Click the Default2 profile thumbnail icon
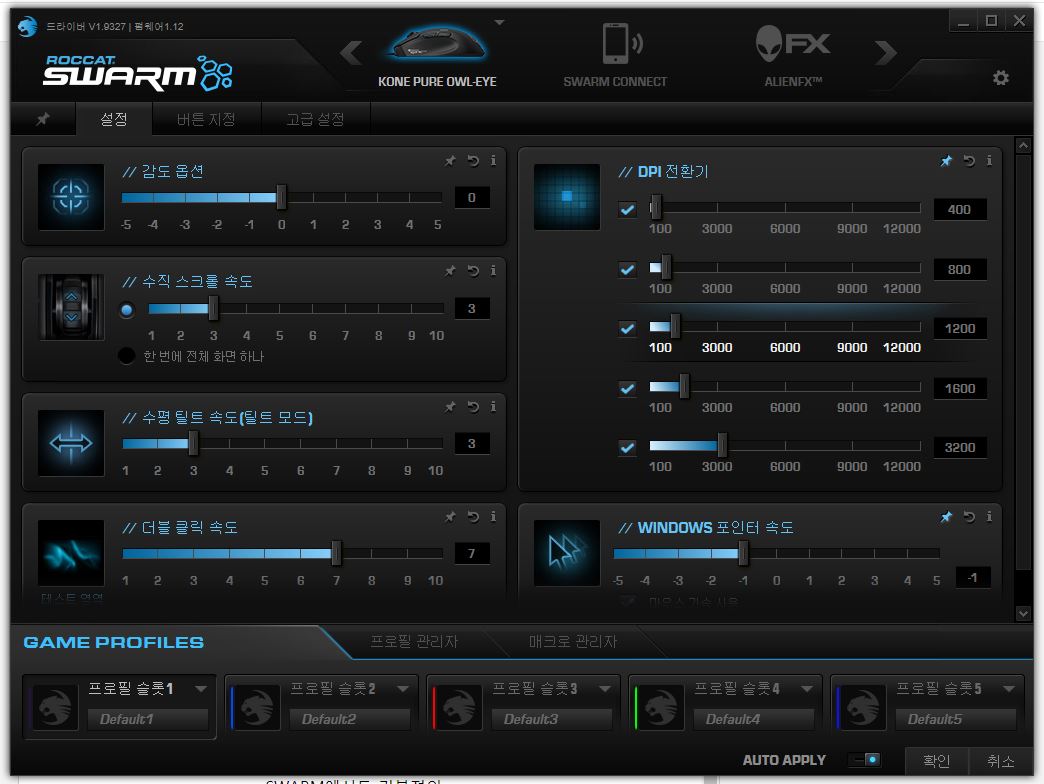Viewport: 1044px width, 784px height. (x=256, y=707)
